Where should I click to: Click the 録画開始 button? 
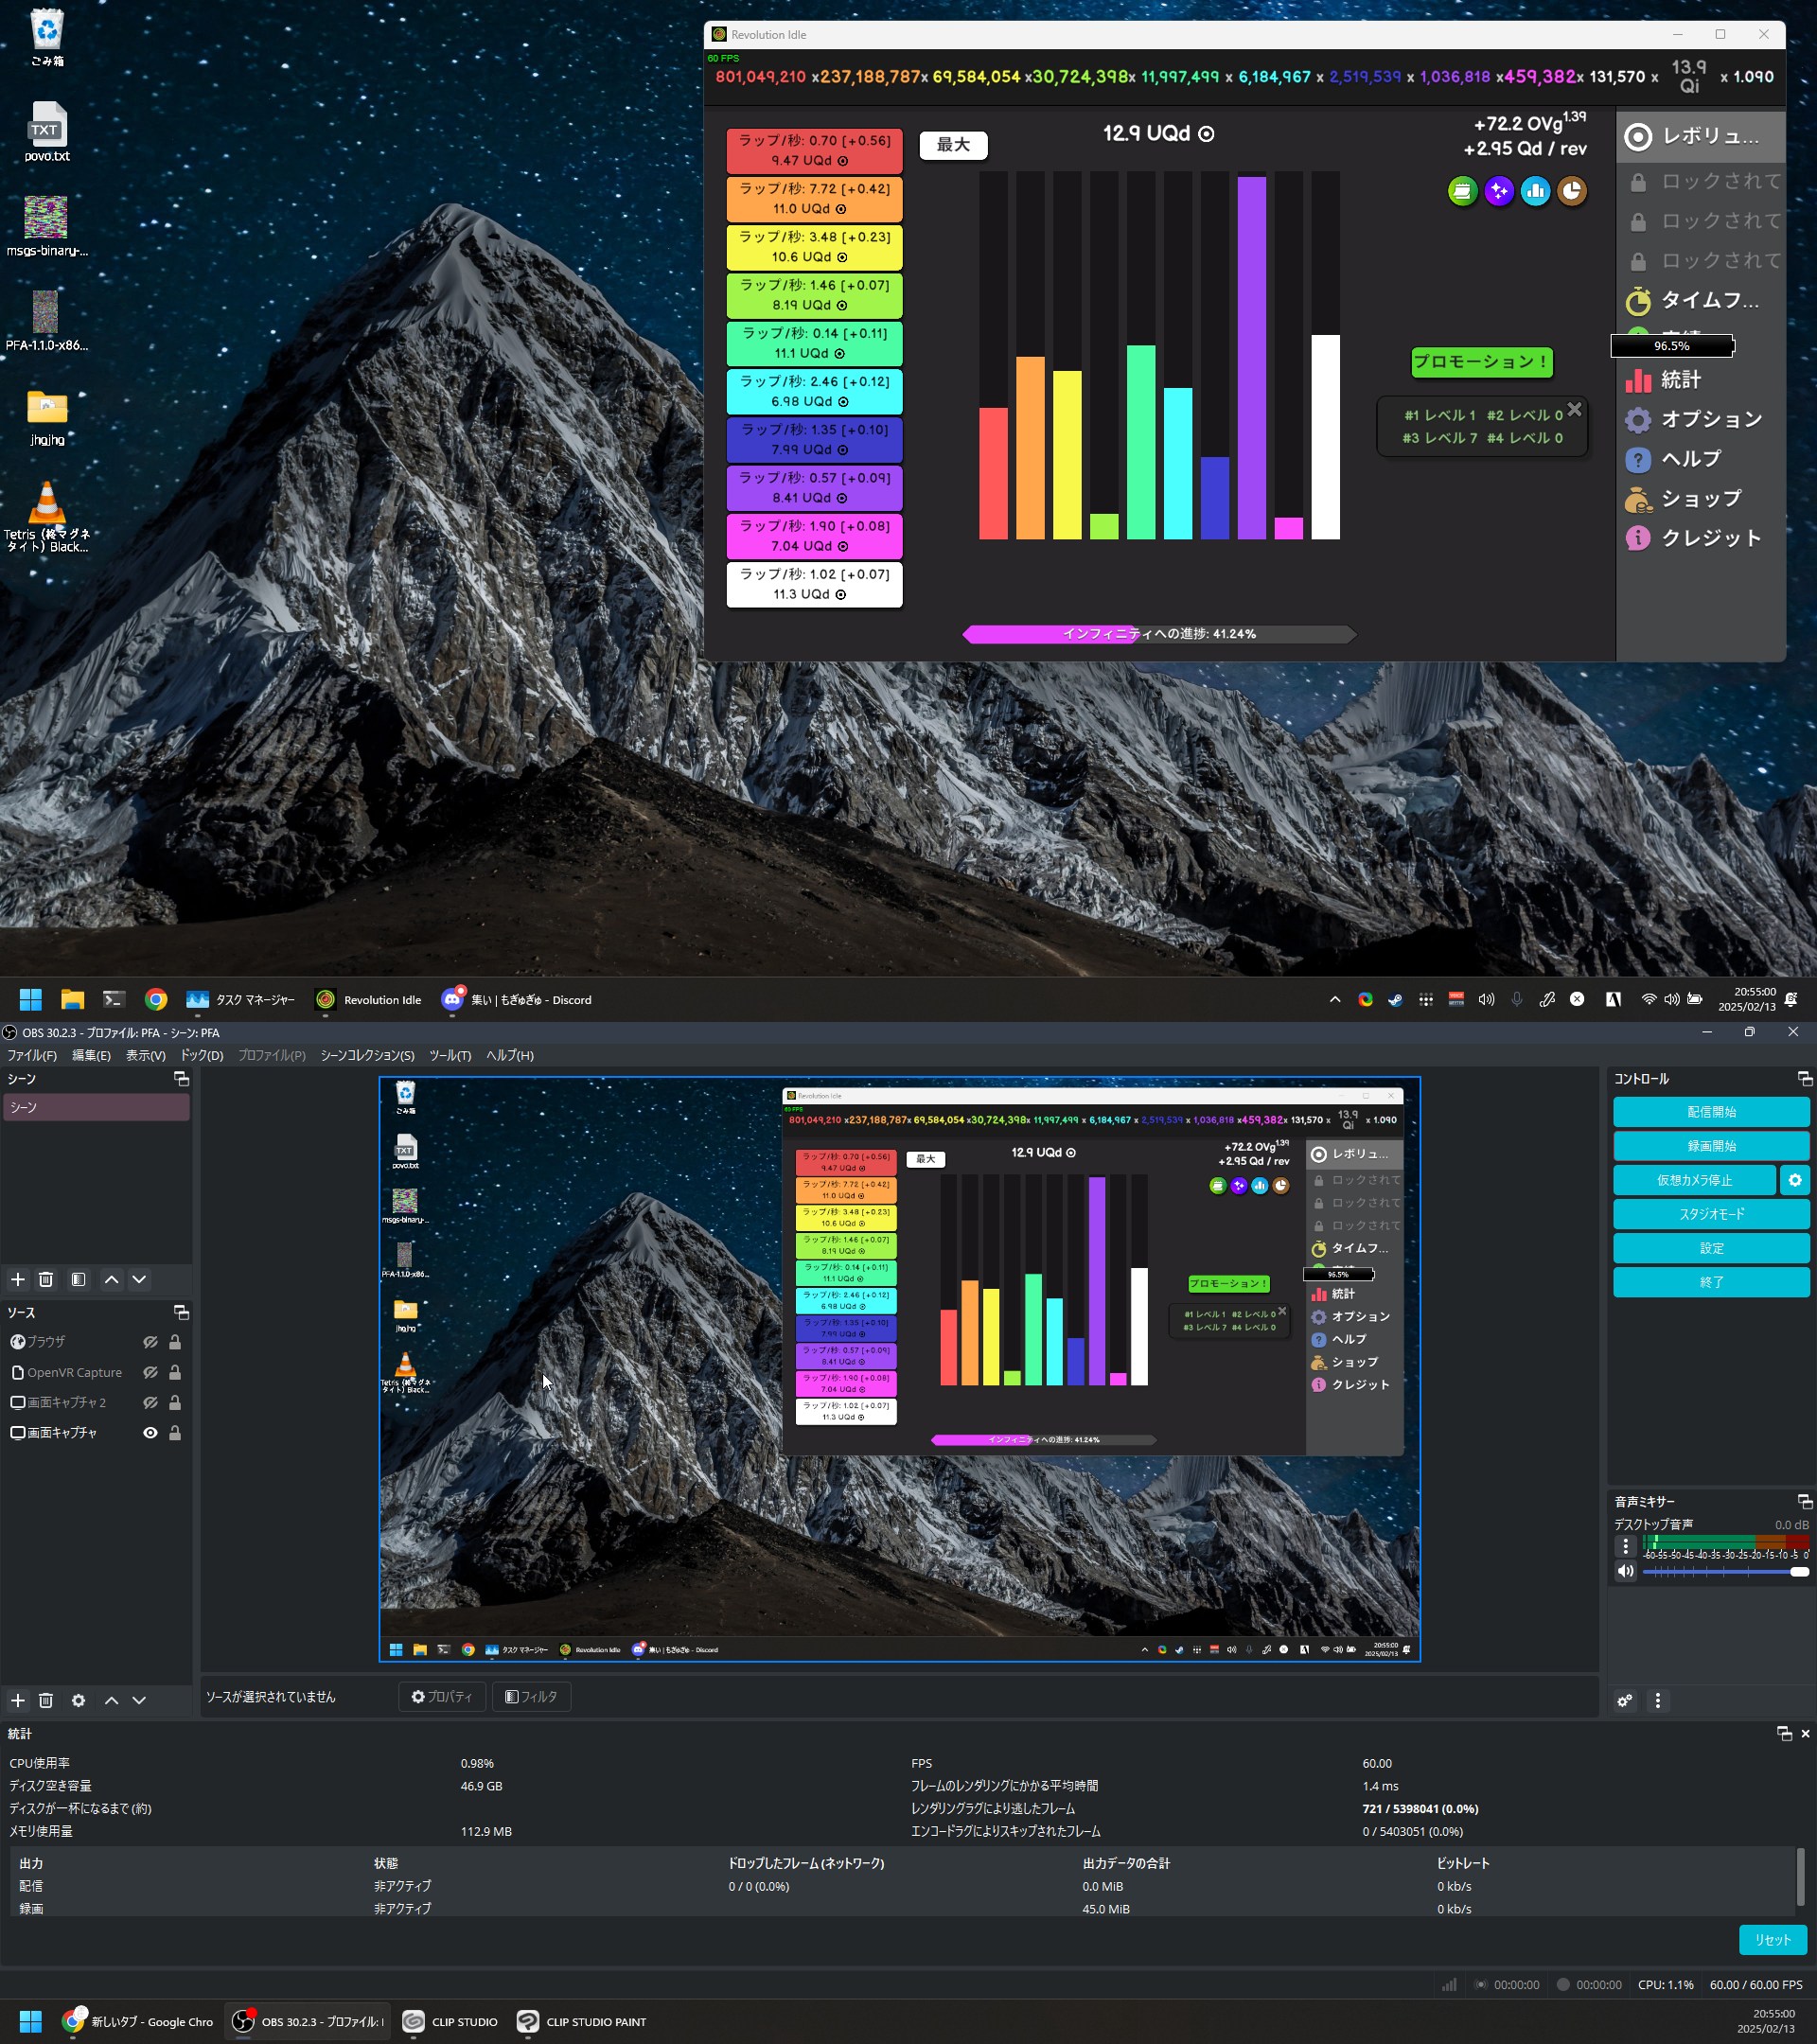coord(1710,1146)
